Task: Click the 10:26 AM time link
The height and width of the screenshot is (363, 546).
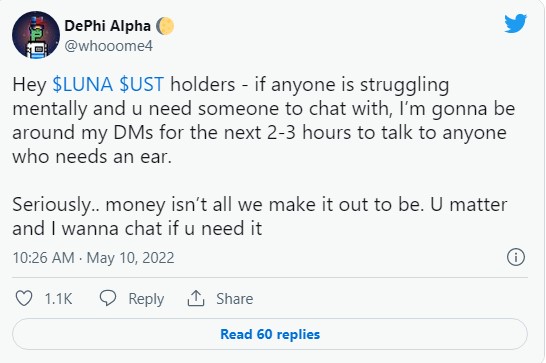Action: [x=44, y=258]
